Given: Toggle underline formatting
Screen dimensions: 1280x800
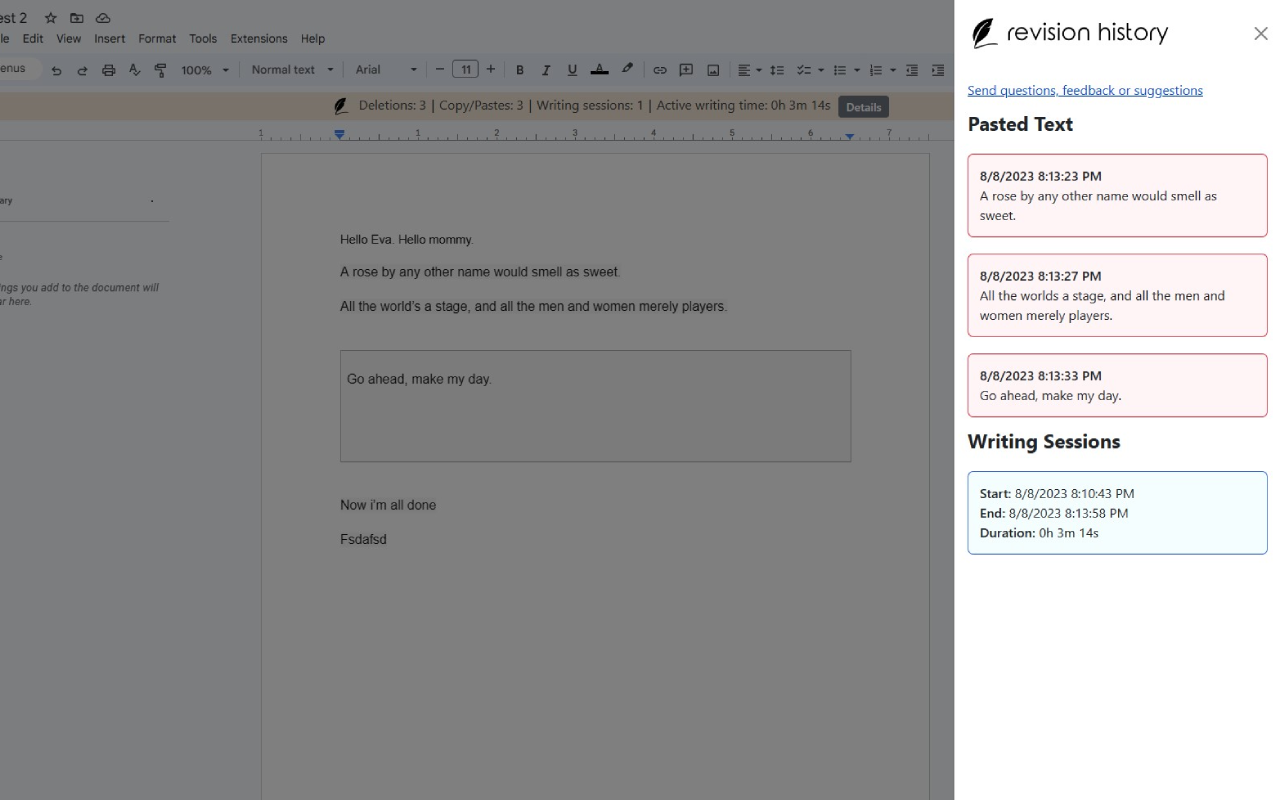Looking at the screenshot, I should coord(572,70).
